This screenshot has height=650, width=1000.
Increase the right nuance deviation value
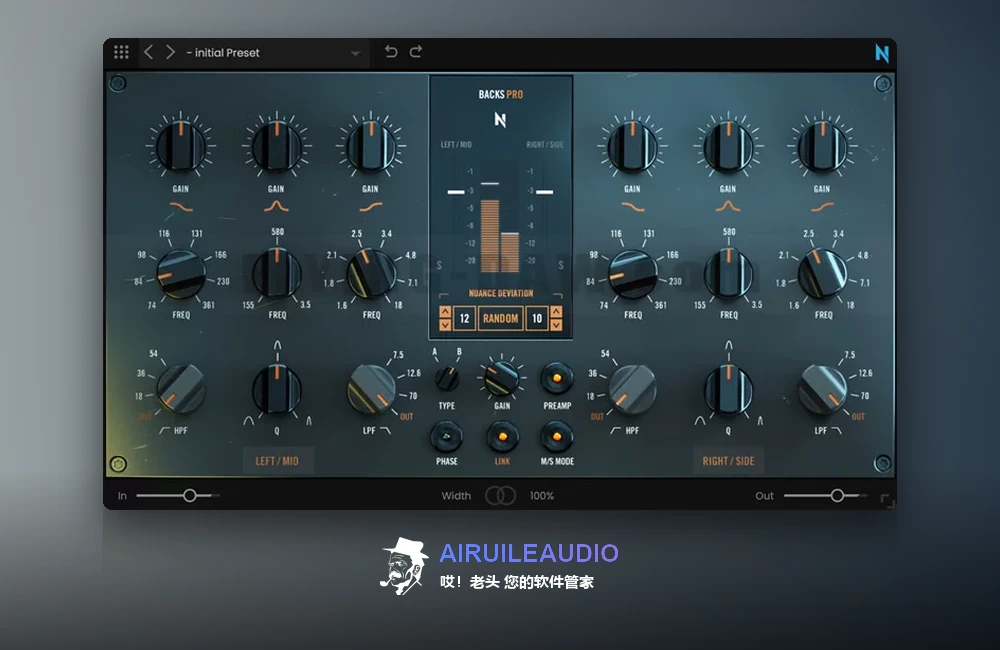tap(556, 311)
